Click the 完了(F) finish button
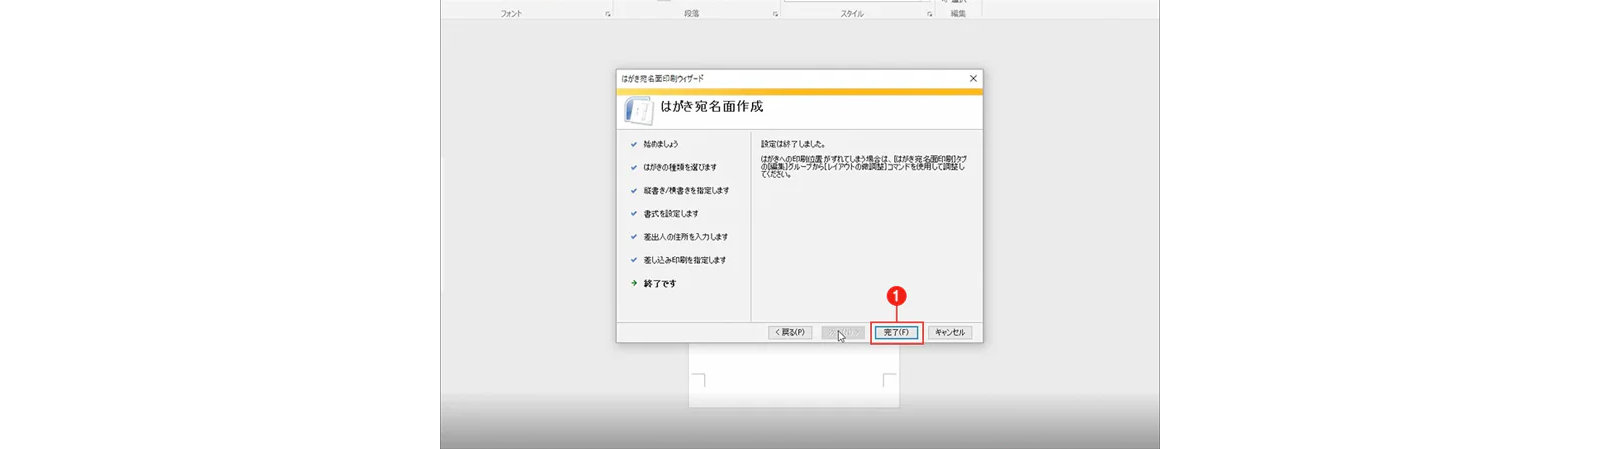Viewport: 1600px width, 449px height. pos(896,332)
